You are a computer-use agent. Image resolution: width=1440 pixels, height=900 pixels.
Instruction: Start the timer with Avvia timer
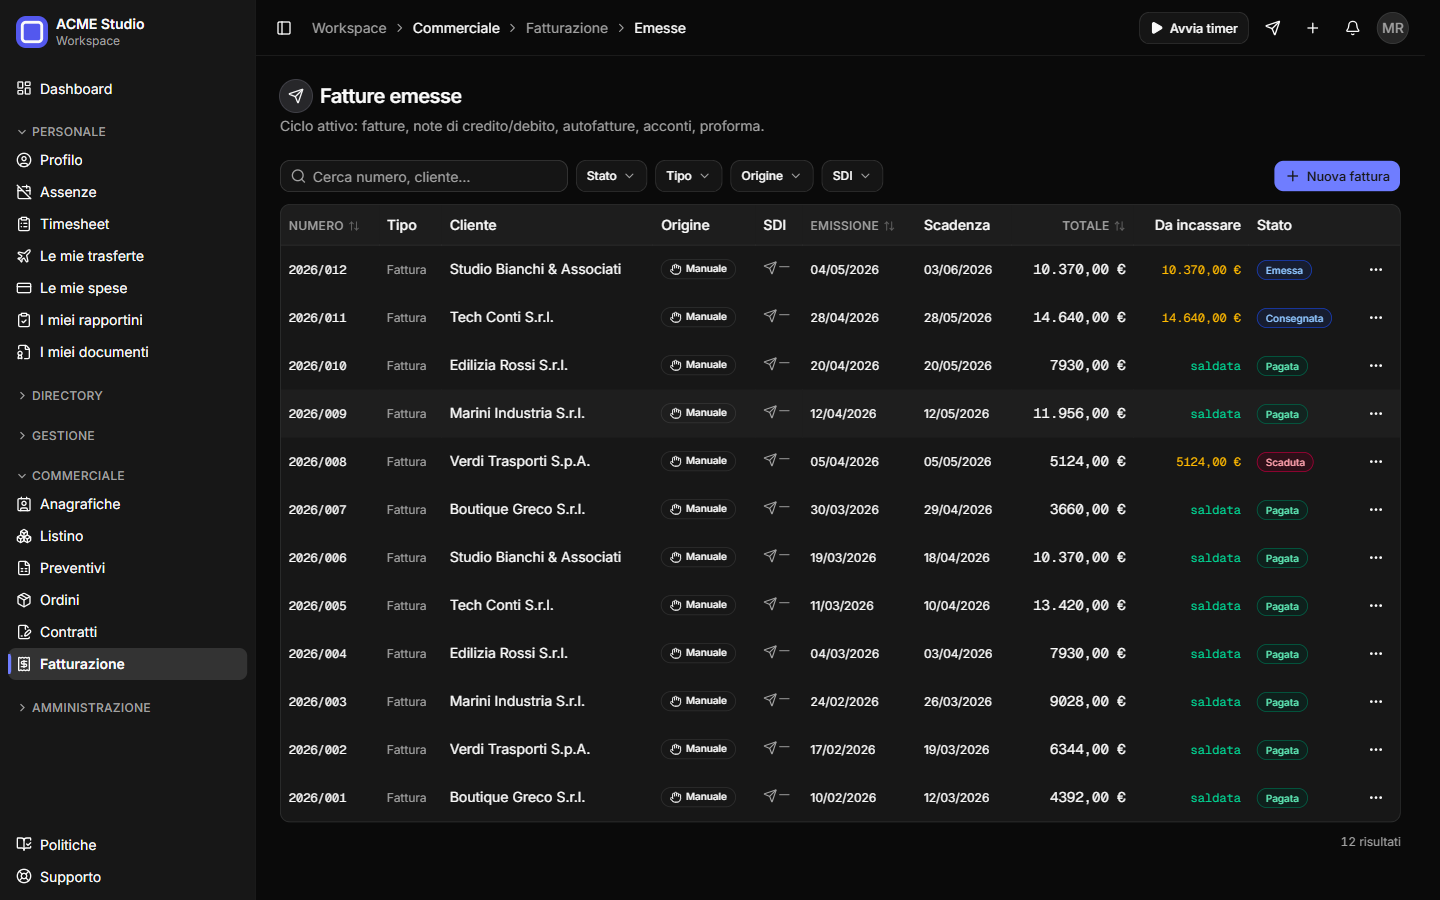click(x=1194, y=28)
